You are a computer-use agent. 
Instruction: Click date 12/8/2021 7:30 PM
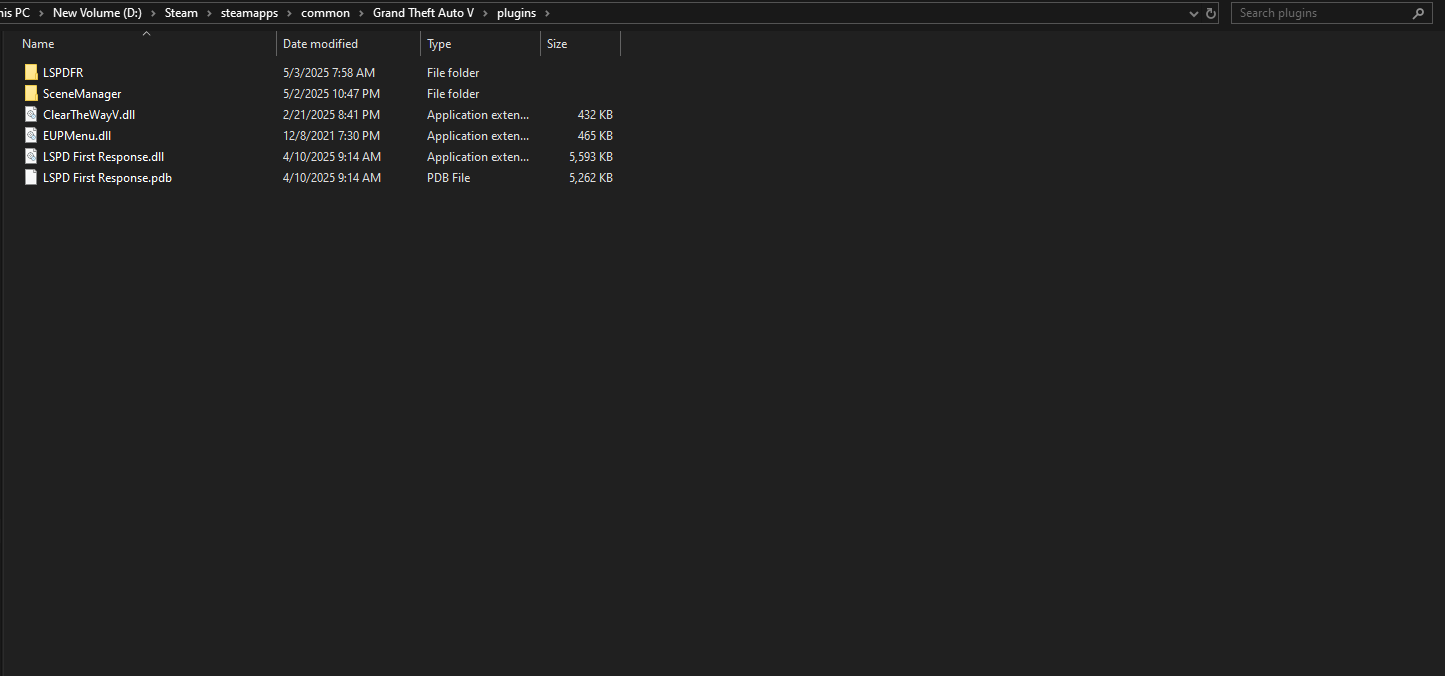pyautogui.click(x=331, y=135)
